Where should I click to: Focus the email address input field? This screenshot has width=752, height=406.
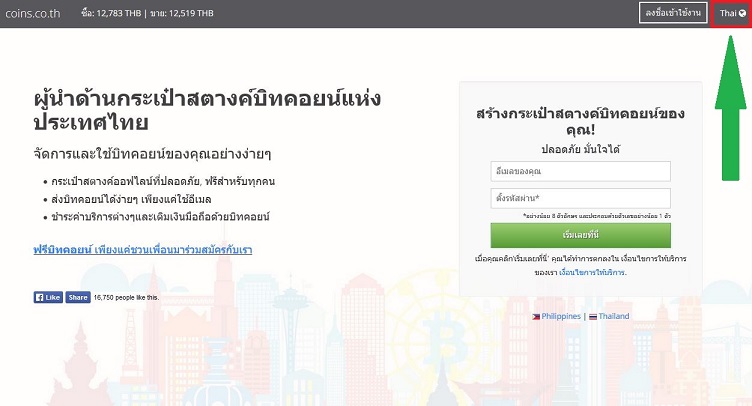coord(580,171)
